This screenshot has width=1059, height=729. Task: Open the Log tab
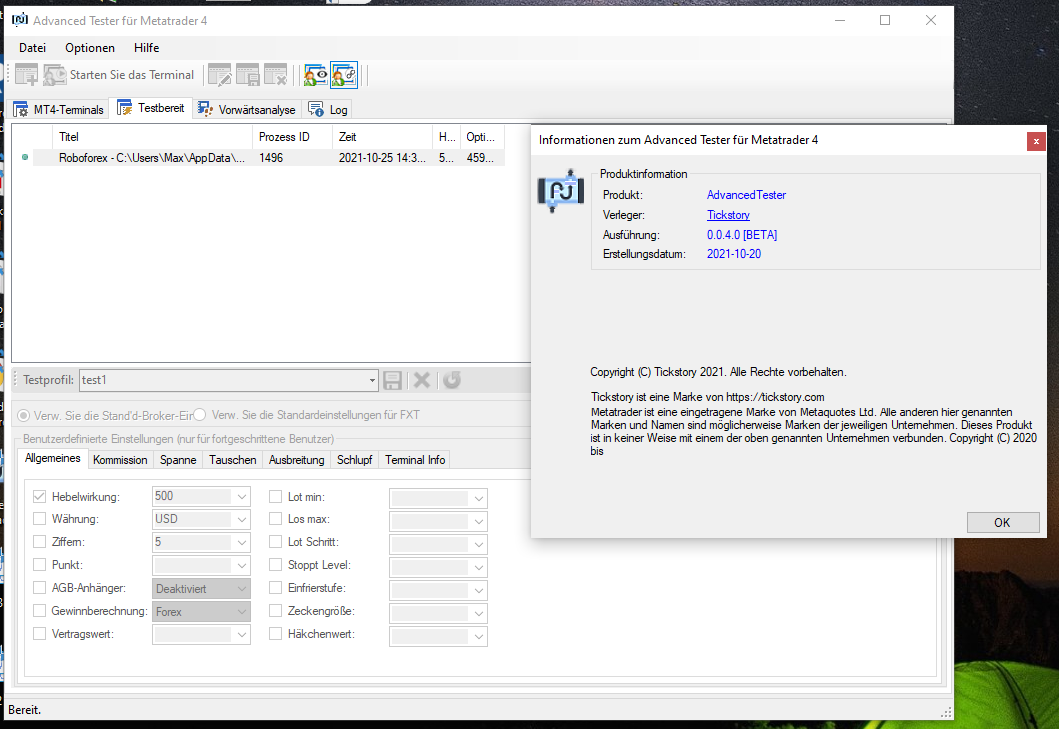click(328, 109)
